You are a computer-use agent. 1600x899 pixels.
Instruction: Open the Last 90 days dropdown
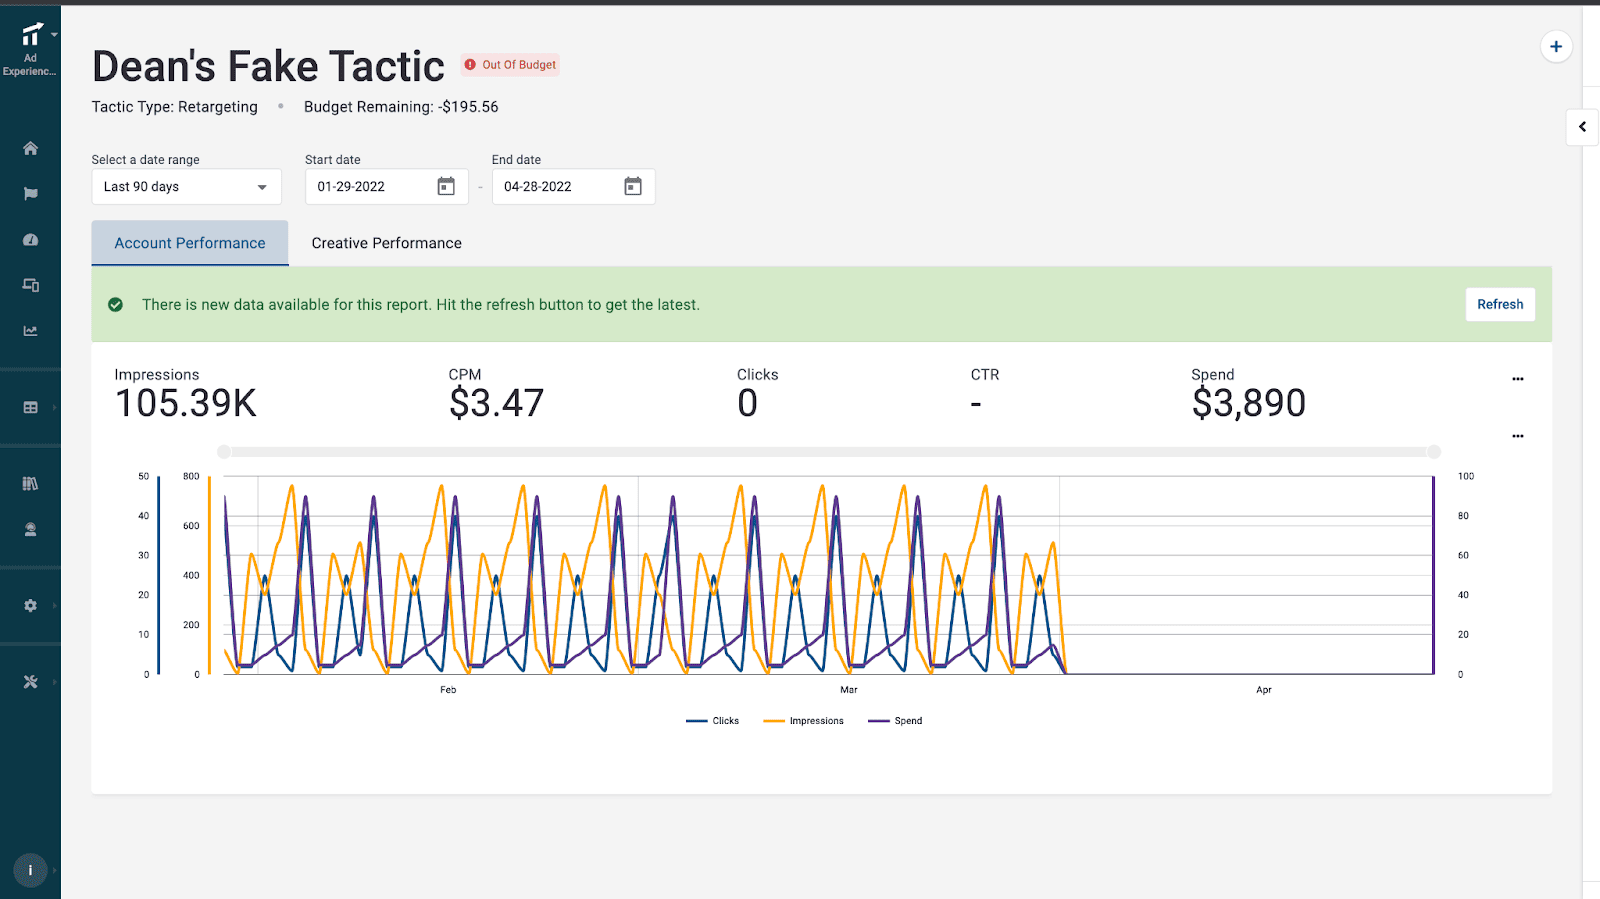click(186, 187)
